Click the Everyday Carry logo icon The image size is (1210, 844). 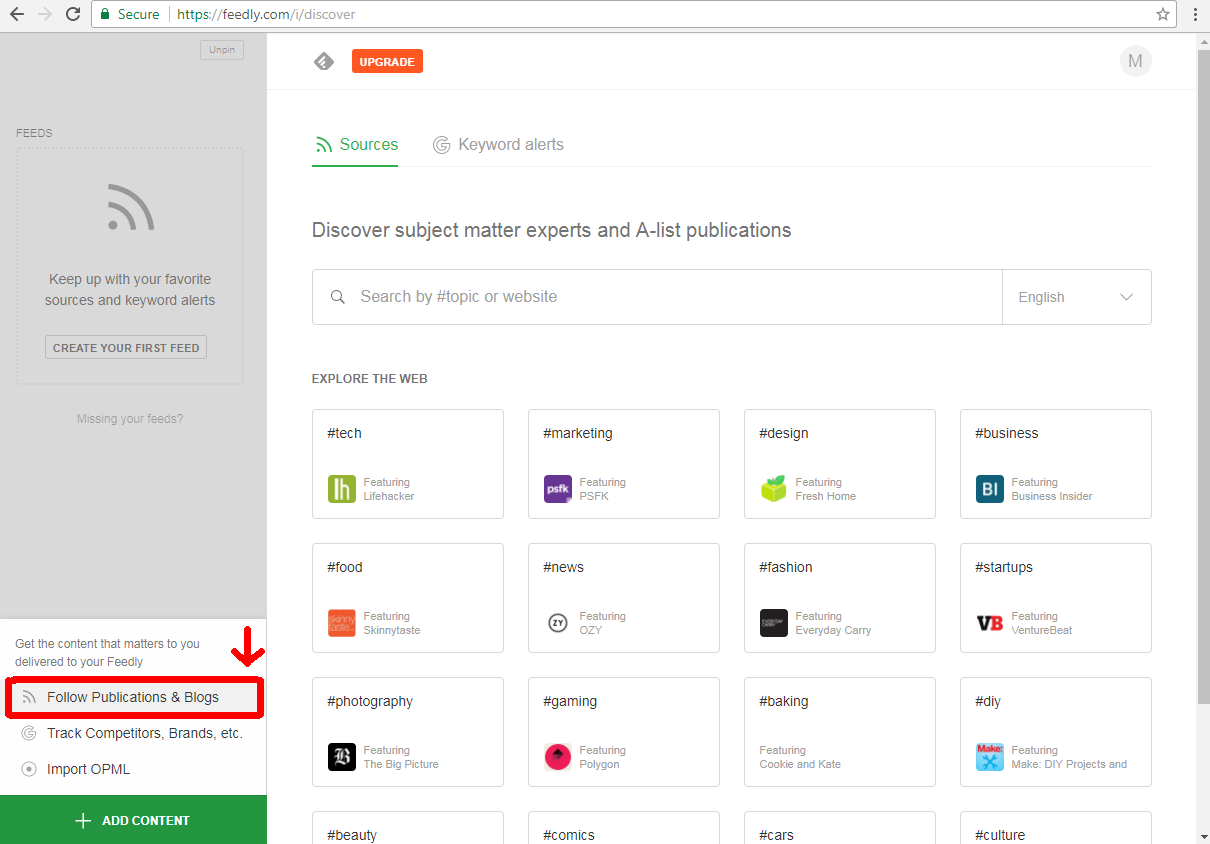(x=774, y=623)
